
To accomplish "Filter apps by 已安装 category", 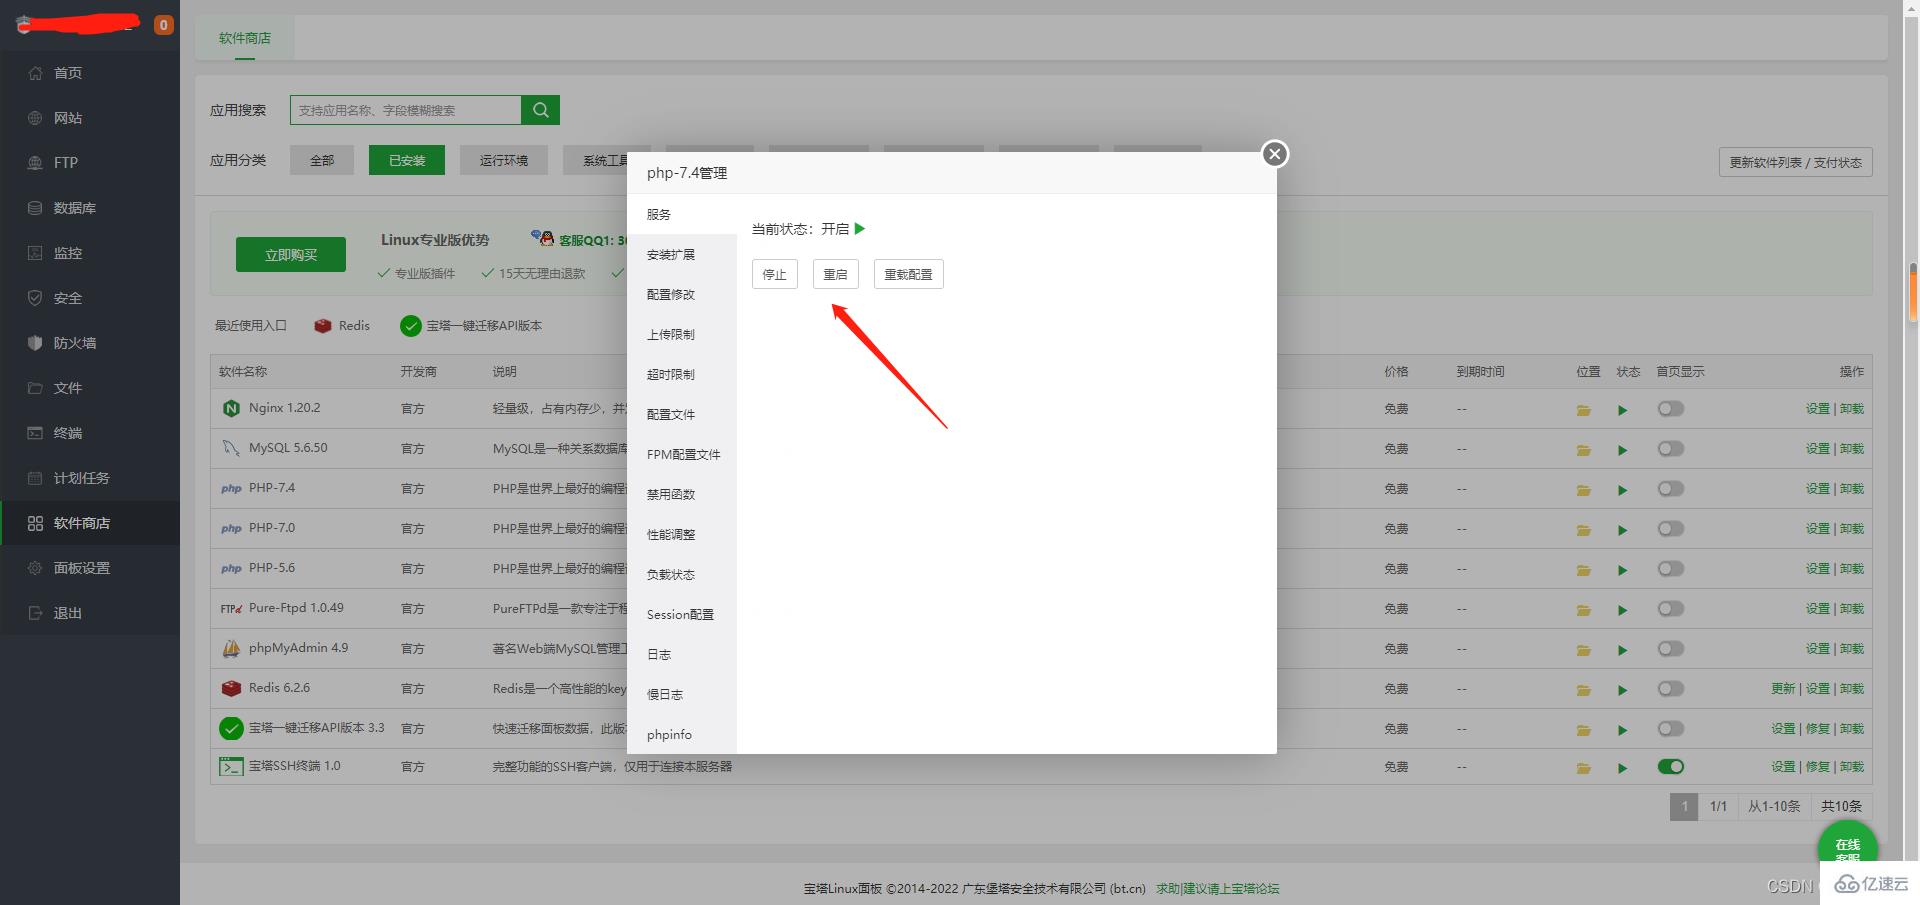I will click(x=407, y=160).
